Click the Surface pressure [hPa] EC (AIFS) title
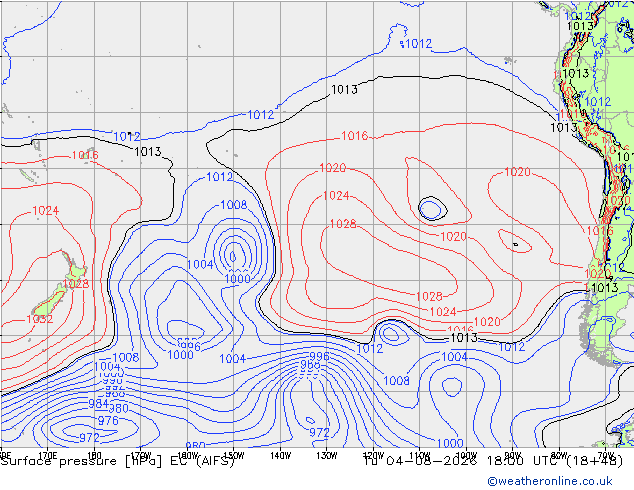This screenshot has height=490, width=634. [117, 461]
